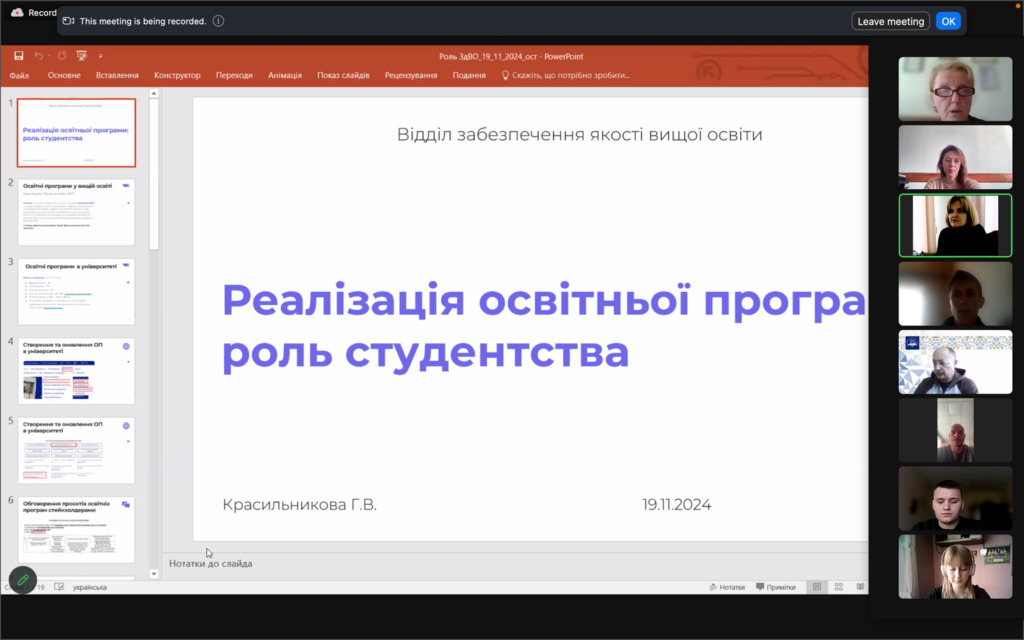Click the info icon beside recording notice
The width and height of the screenshot is (1024, 640).
[218, 21]
